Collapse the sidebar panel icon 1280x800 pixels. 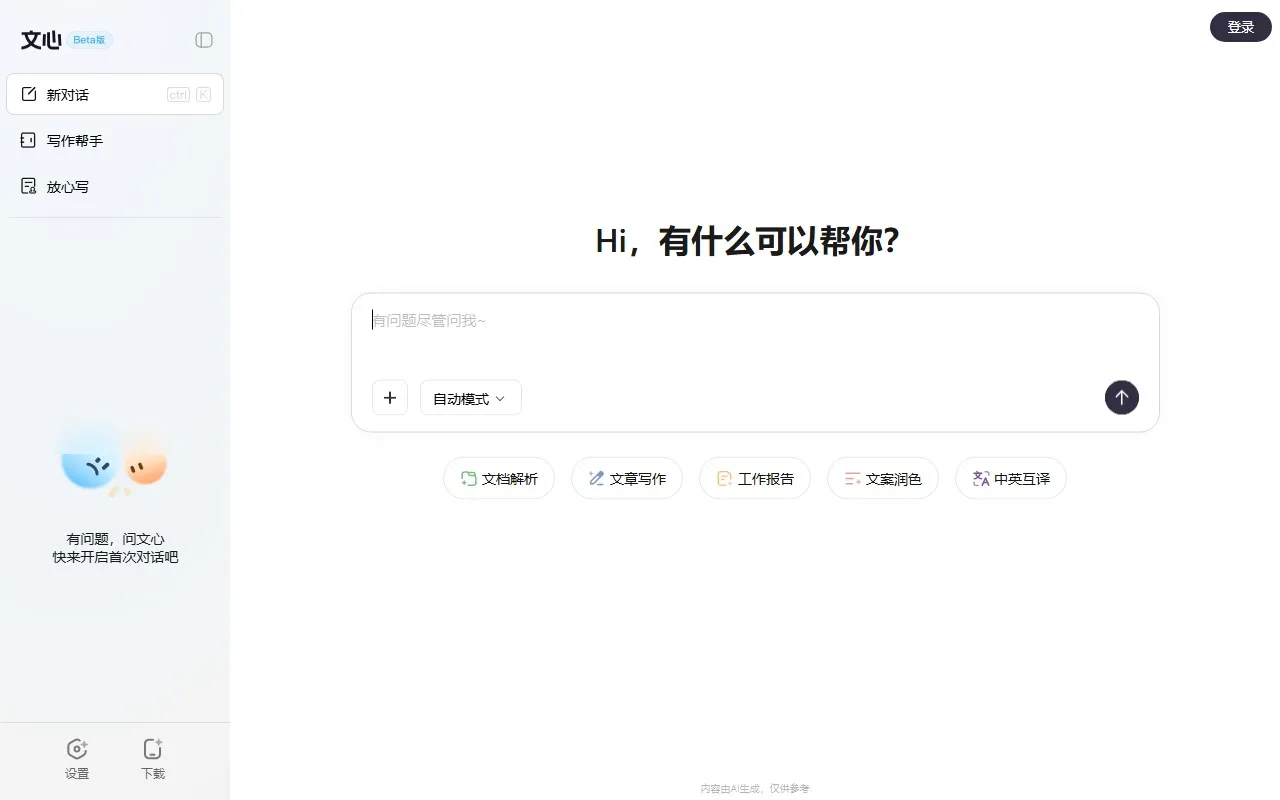(204, 39)
